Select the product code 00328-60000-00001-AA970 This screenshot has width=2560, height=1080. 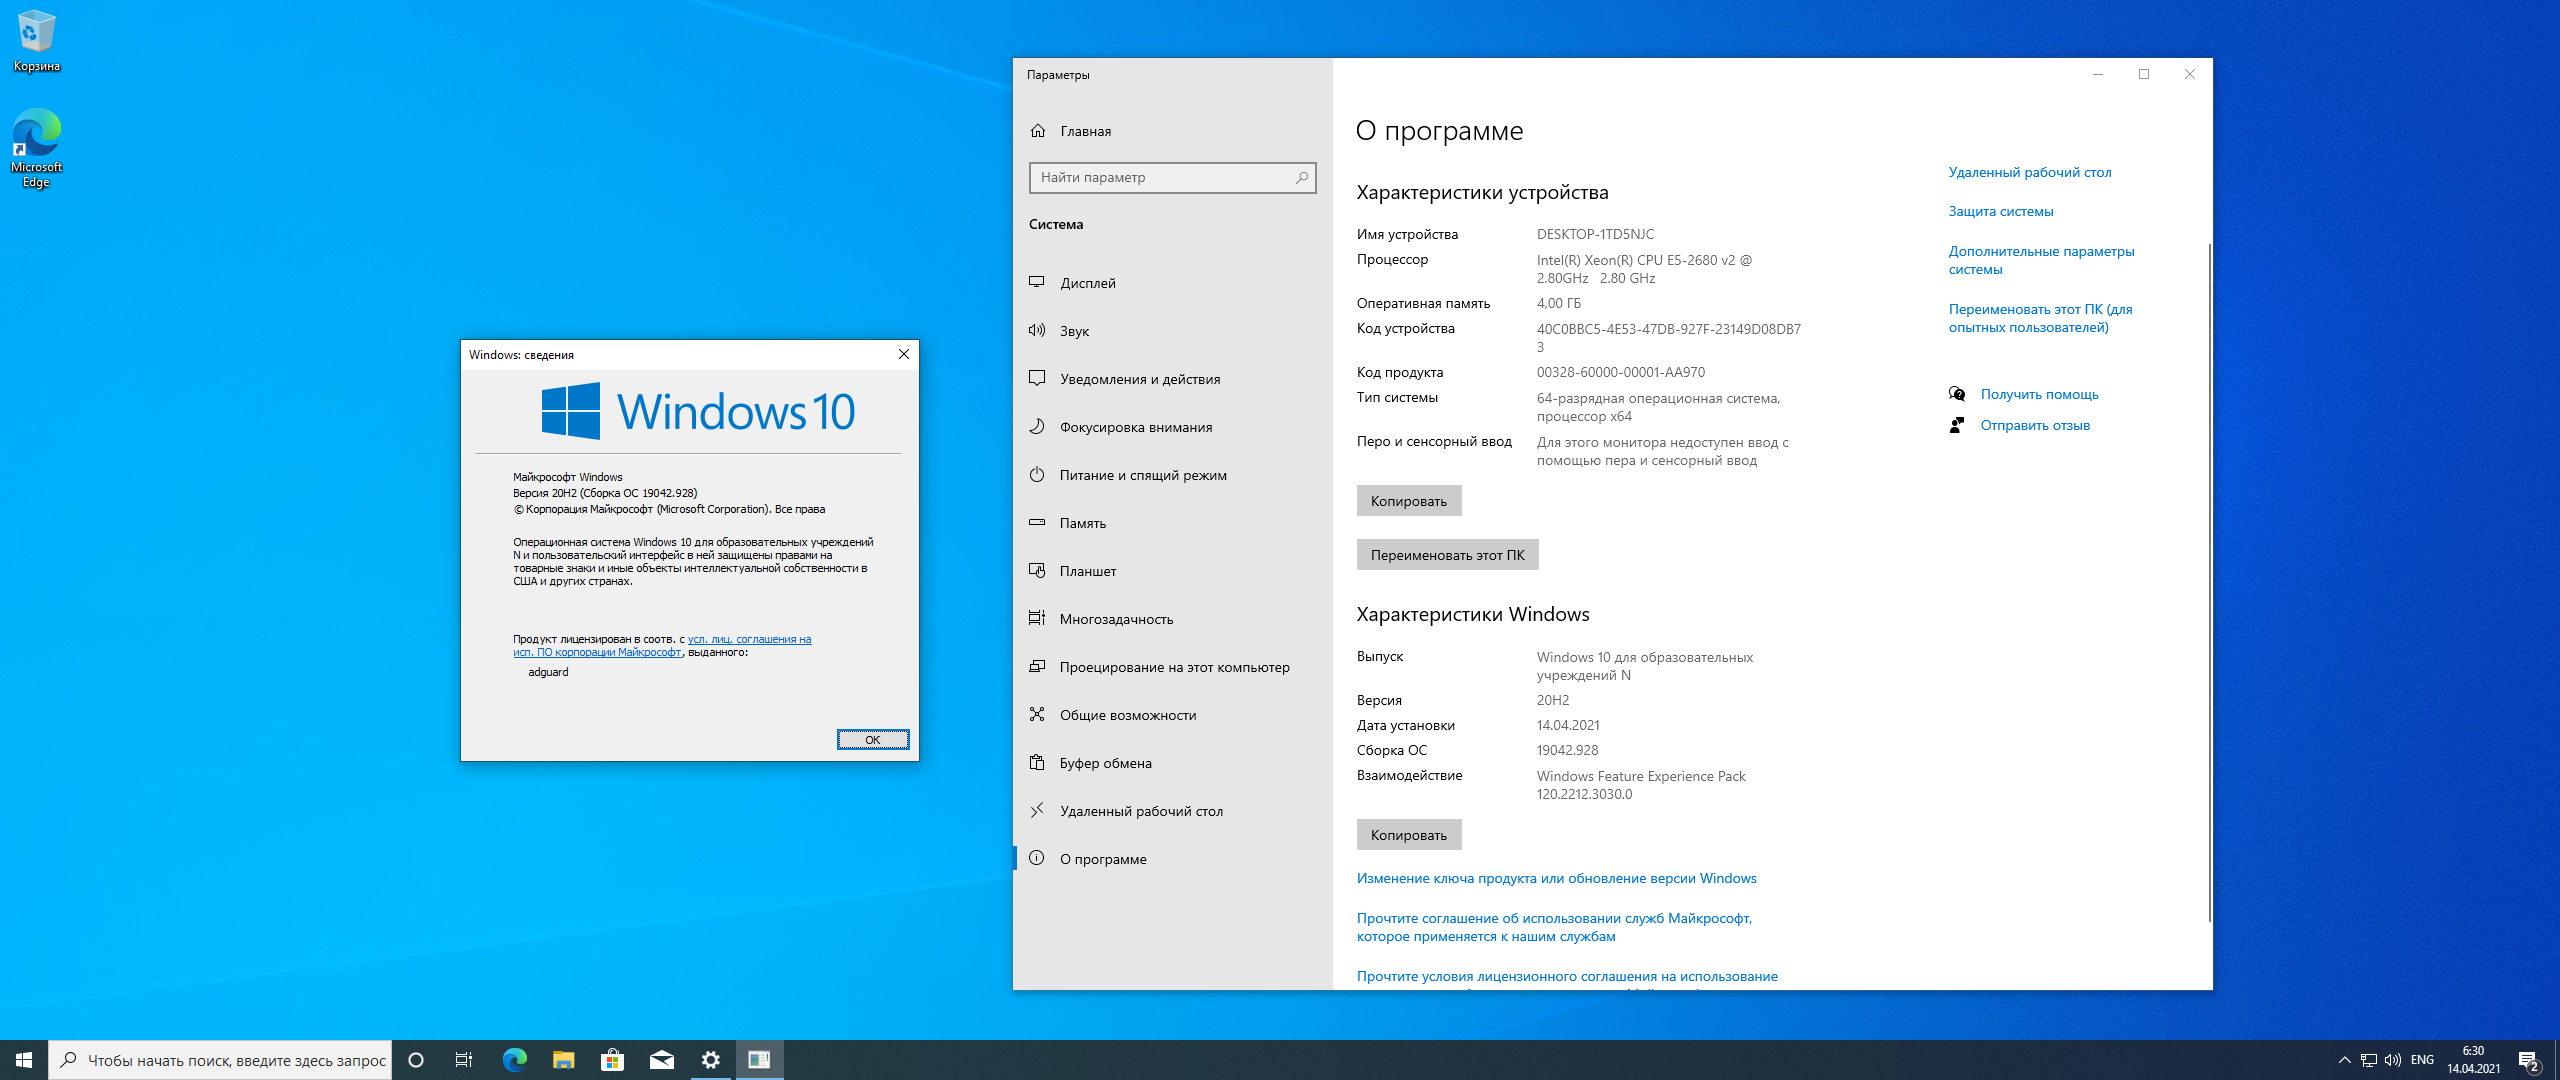tap(1621, 372)
